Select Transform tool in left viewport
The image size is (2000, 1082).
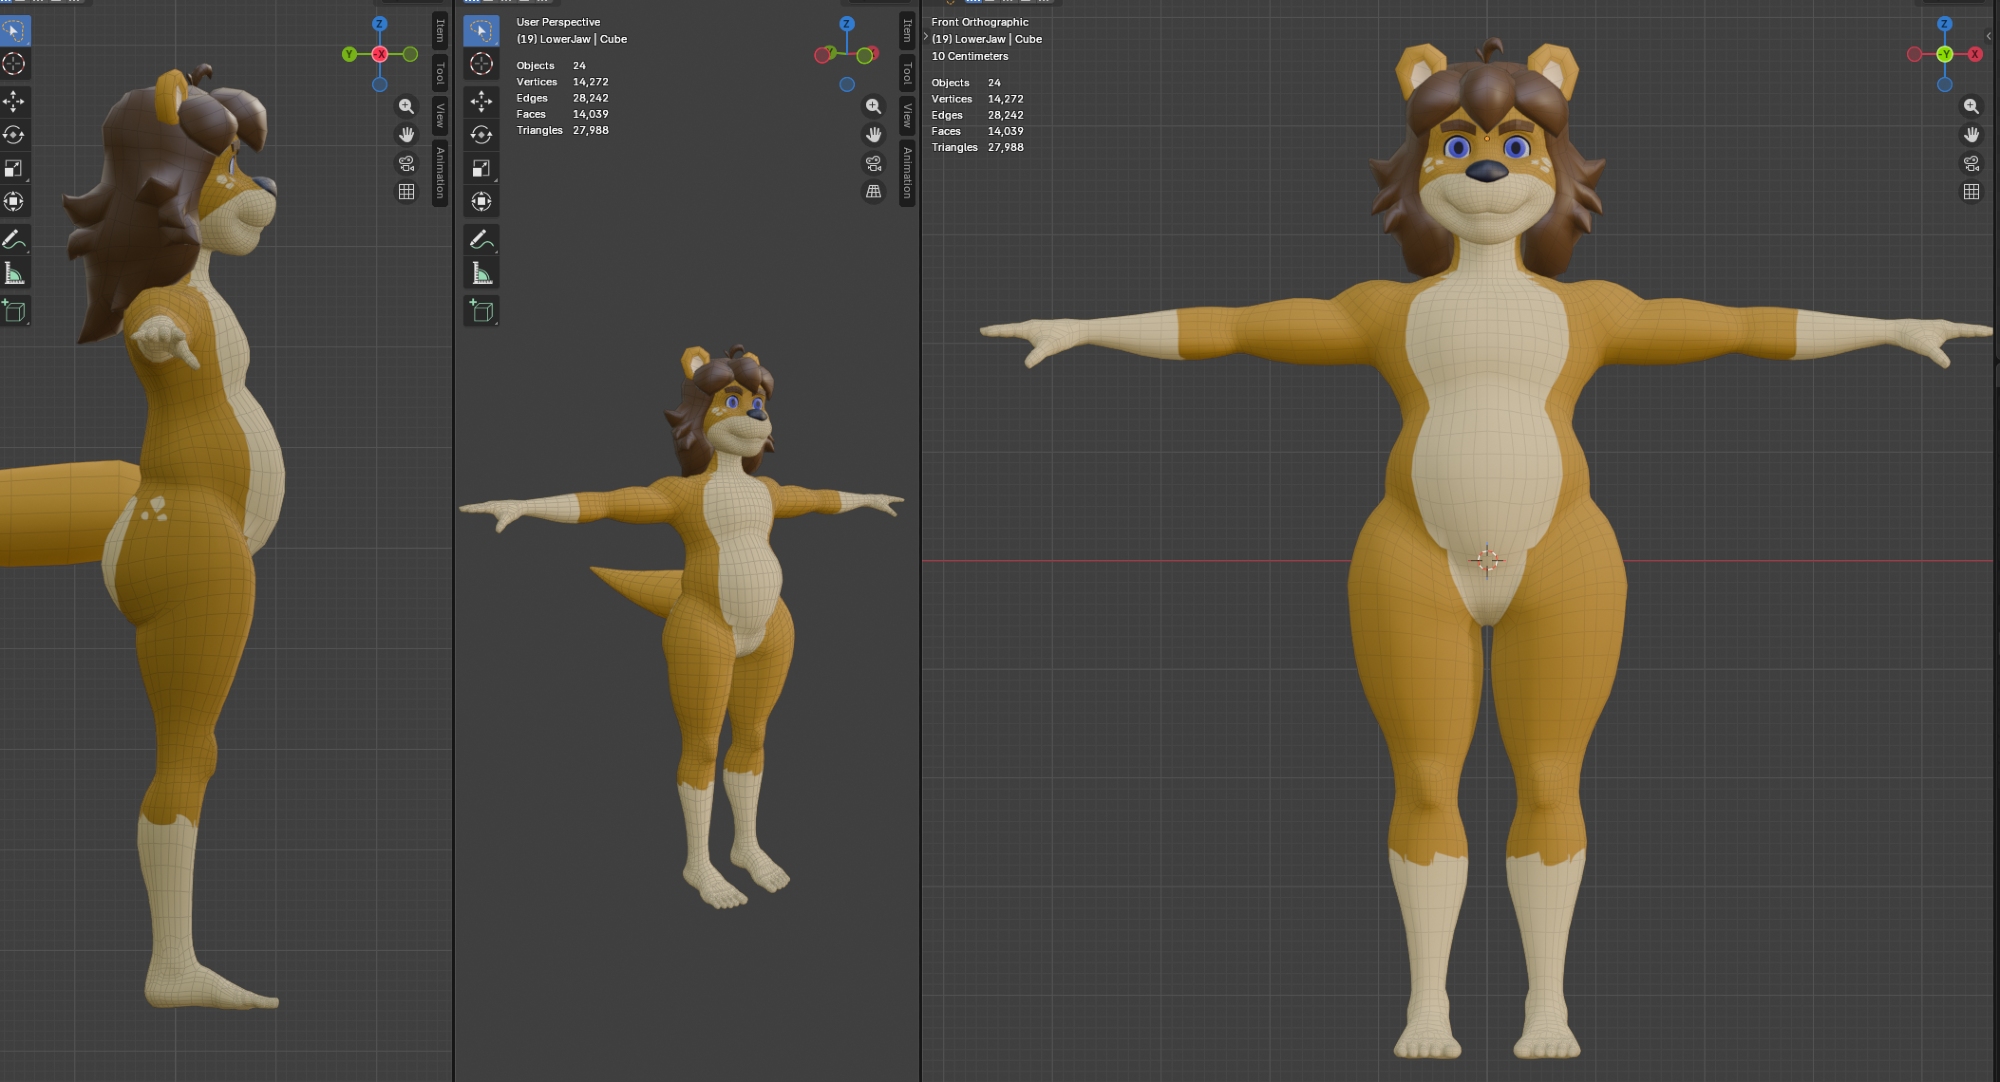pyautogui.click(x=14, y=202)
